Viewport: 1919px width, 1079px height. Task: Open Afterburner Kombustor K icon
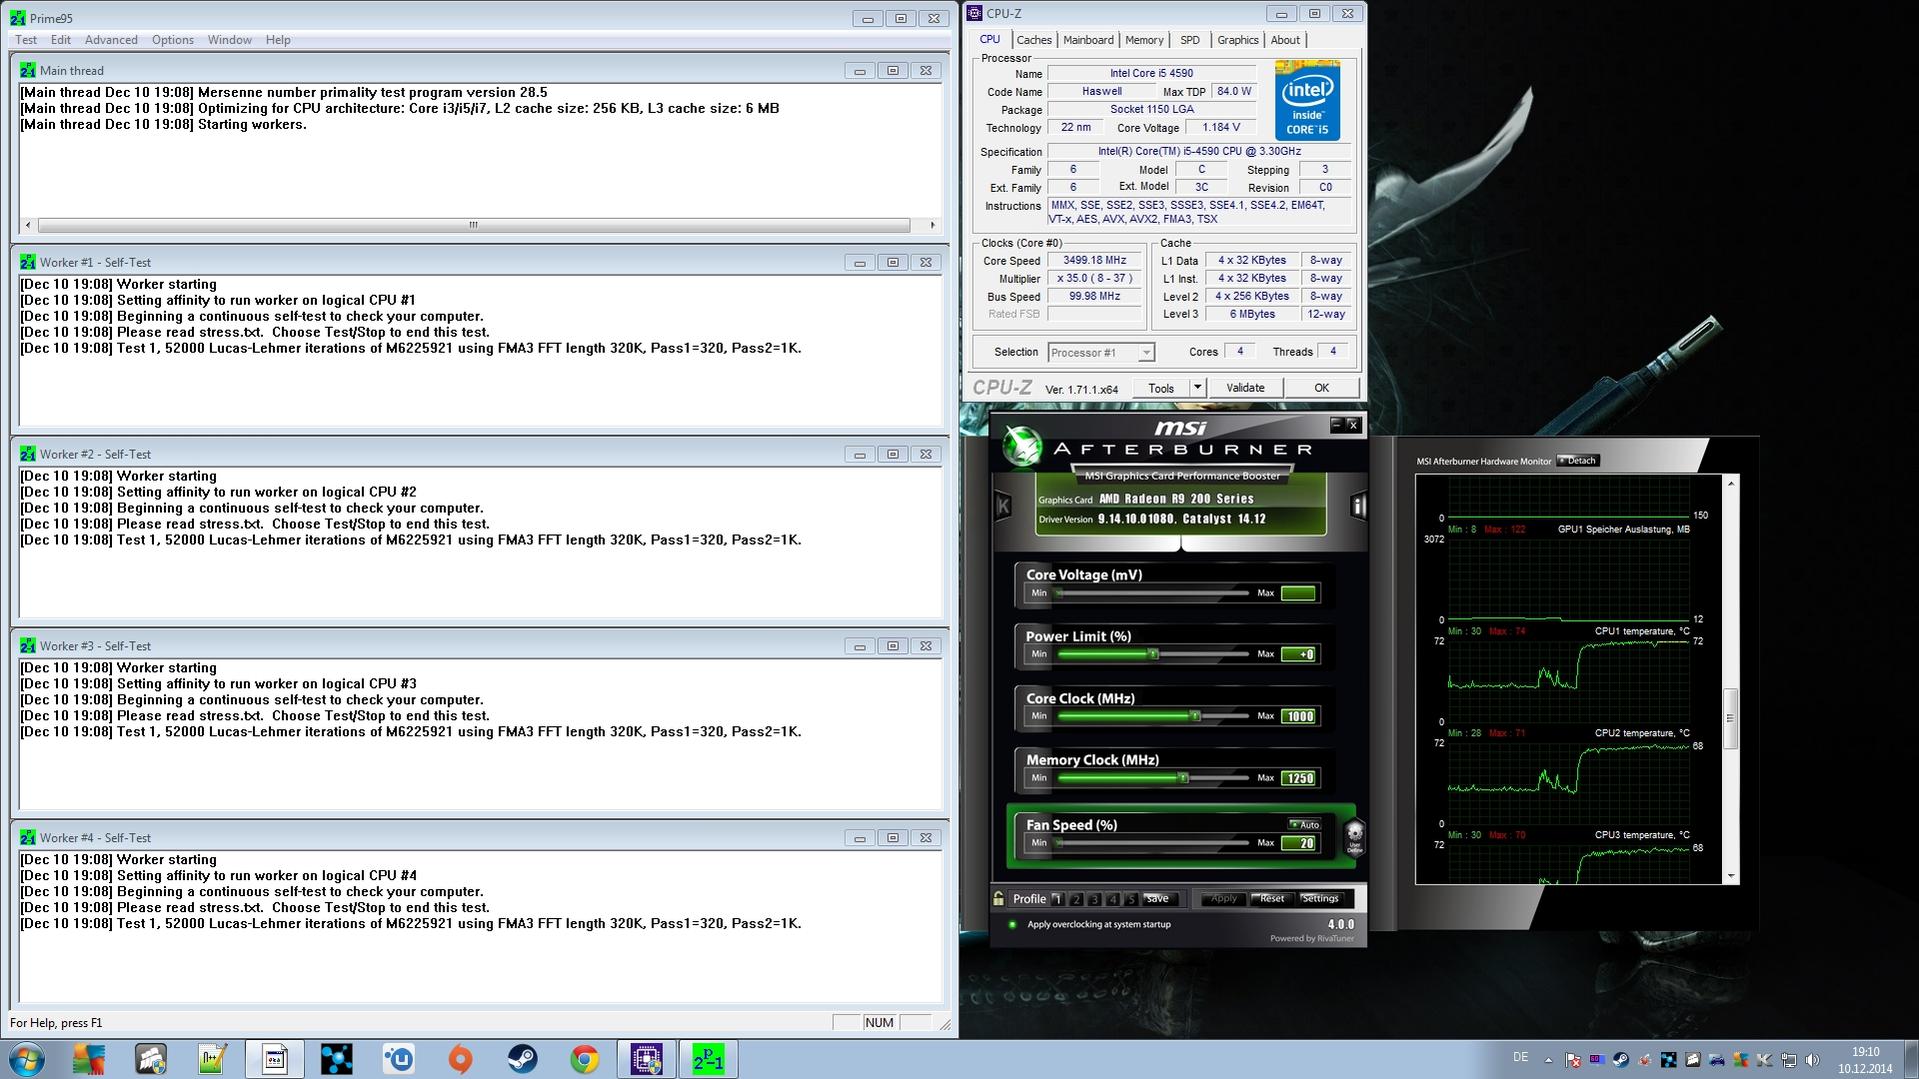(1002, 505)
